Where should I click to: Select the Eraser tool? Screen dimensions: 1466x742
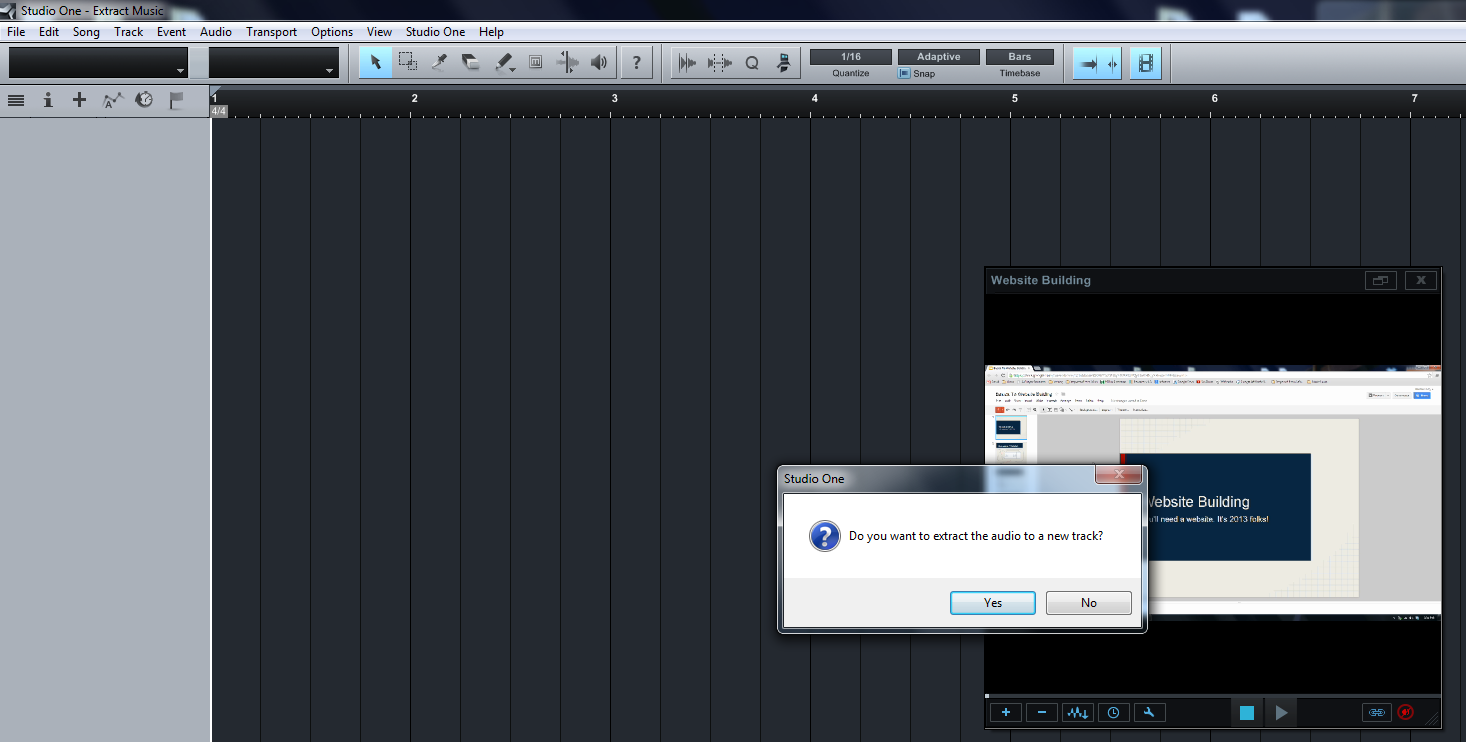click(x=471, y=63)
